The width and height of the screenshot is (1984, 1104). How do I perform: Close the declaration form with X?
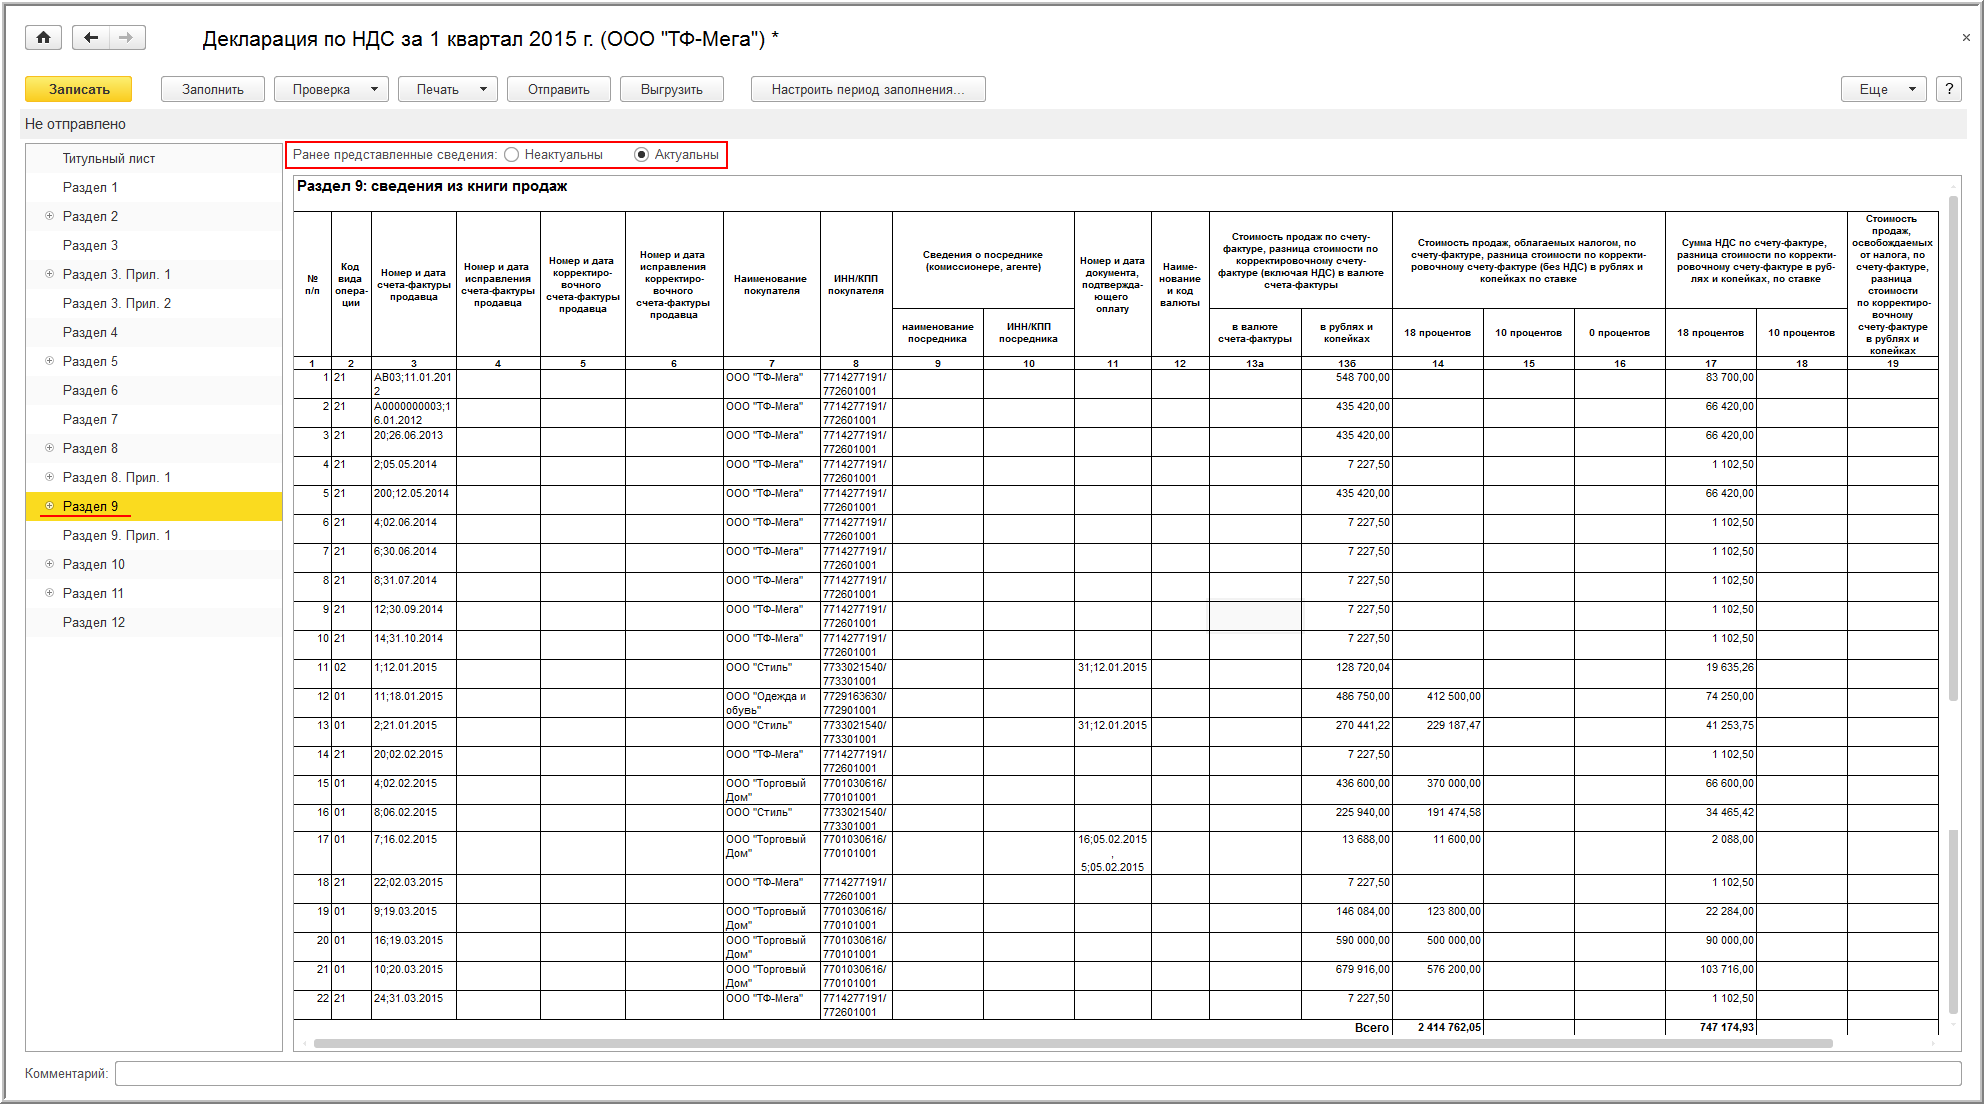click(1965, 38)
